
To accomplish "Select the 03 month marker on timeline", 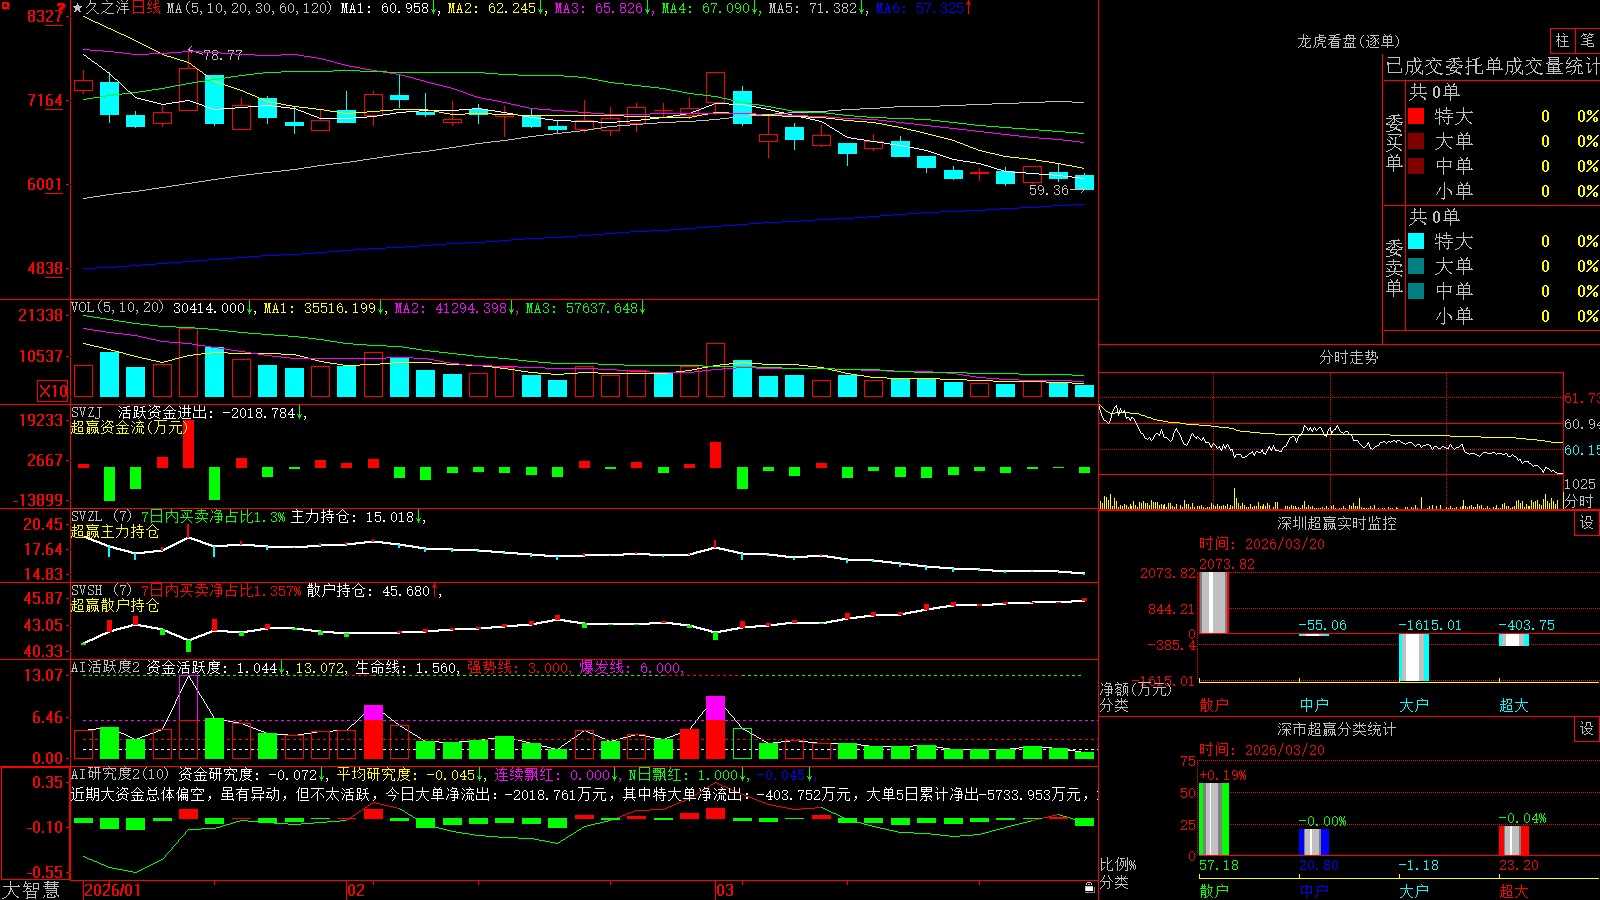I will pyautogui.click(x=725, y=890).
